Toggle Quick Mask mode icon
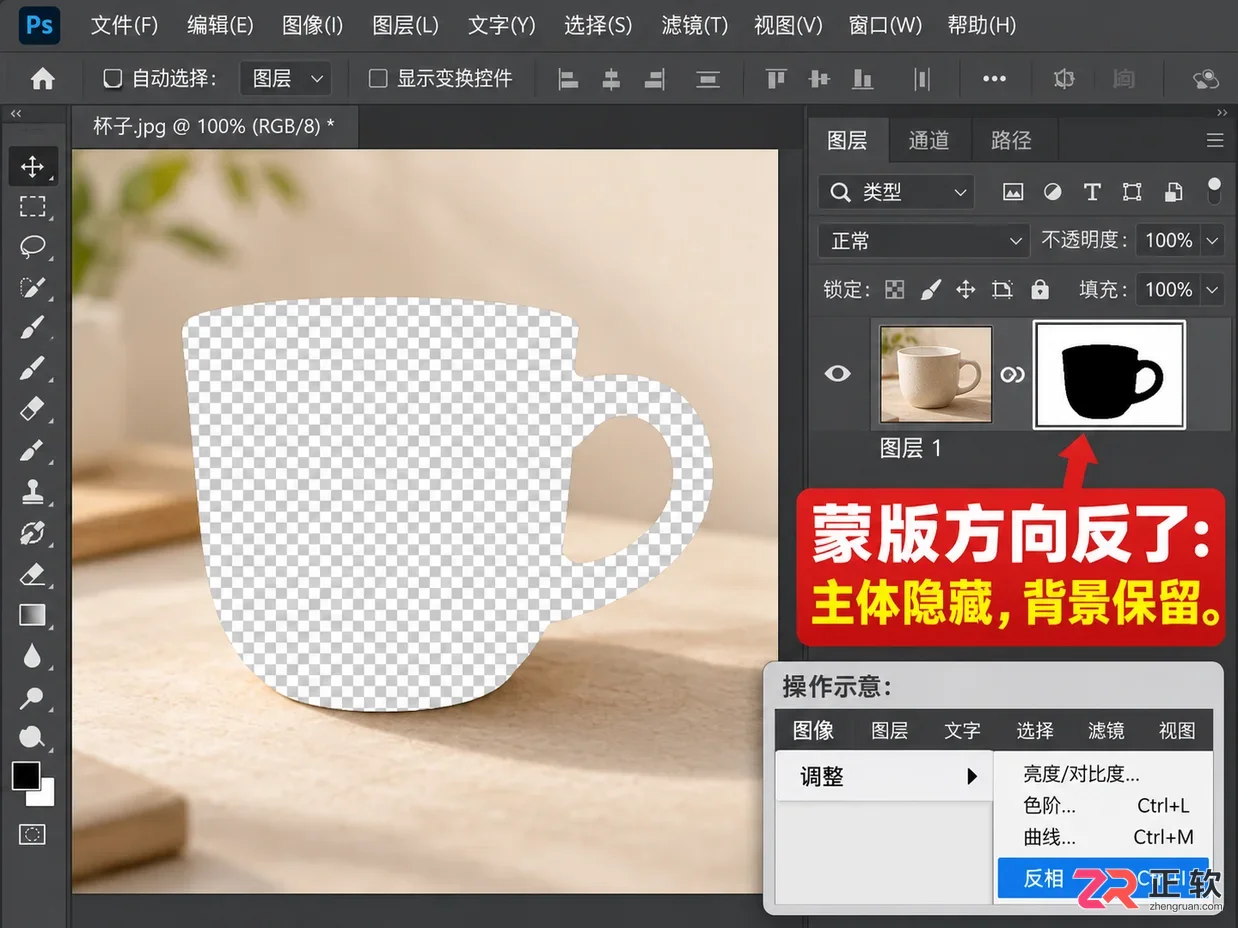The image size is (1238, 928). [x=32, y=833]
